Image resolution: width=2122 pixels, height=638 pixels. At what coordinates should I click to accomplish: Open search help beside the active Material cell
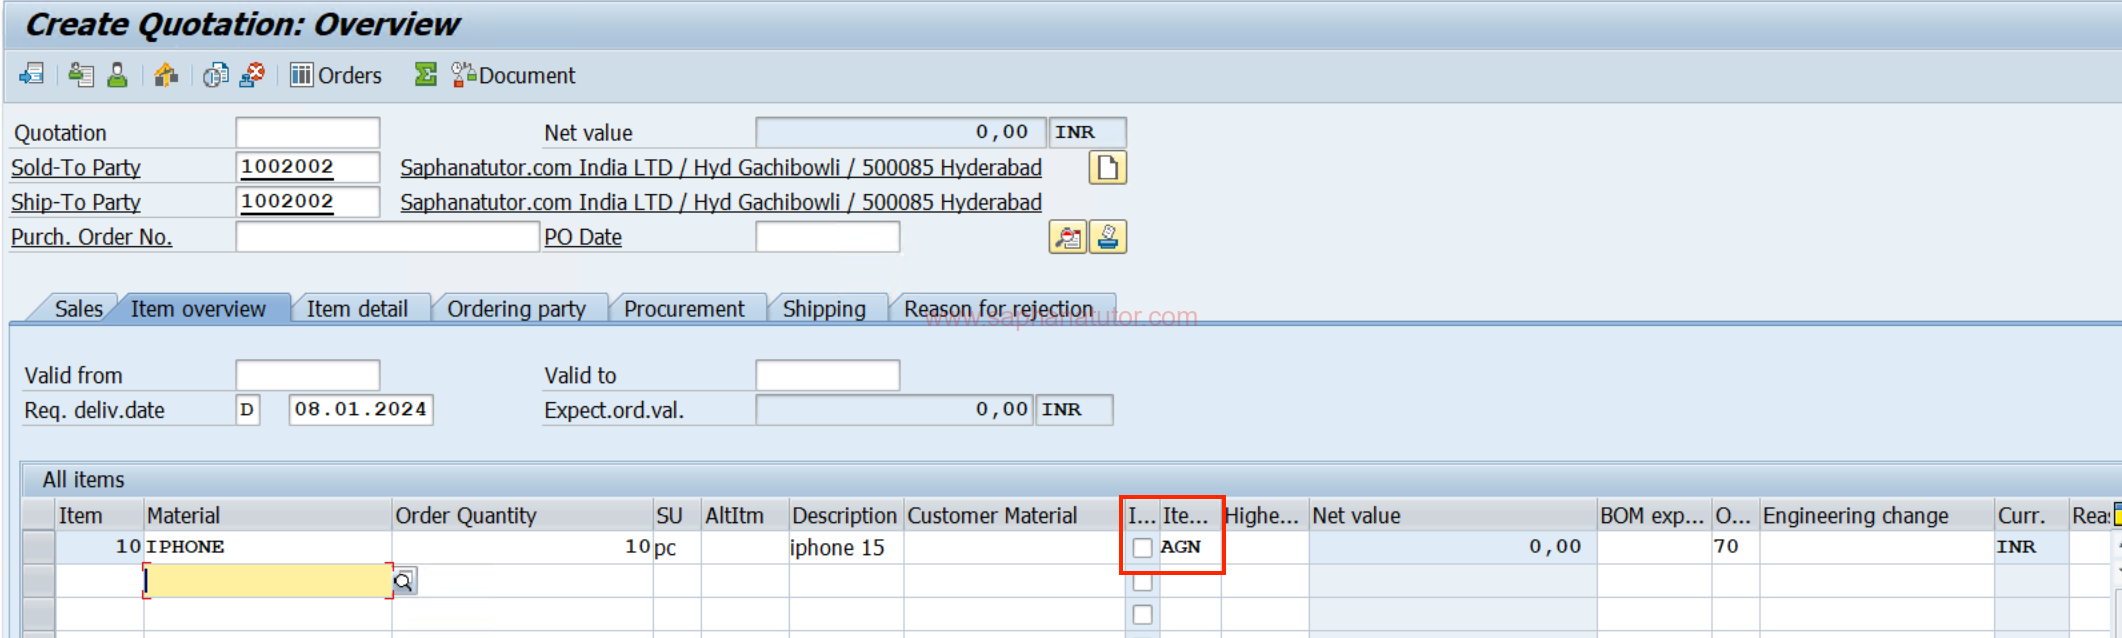point(404,581)
